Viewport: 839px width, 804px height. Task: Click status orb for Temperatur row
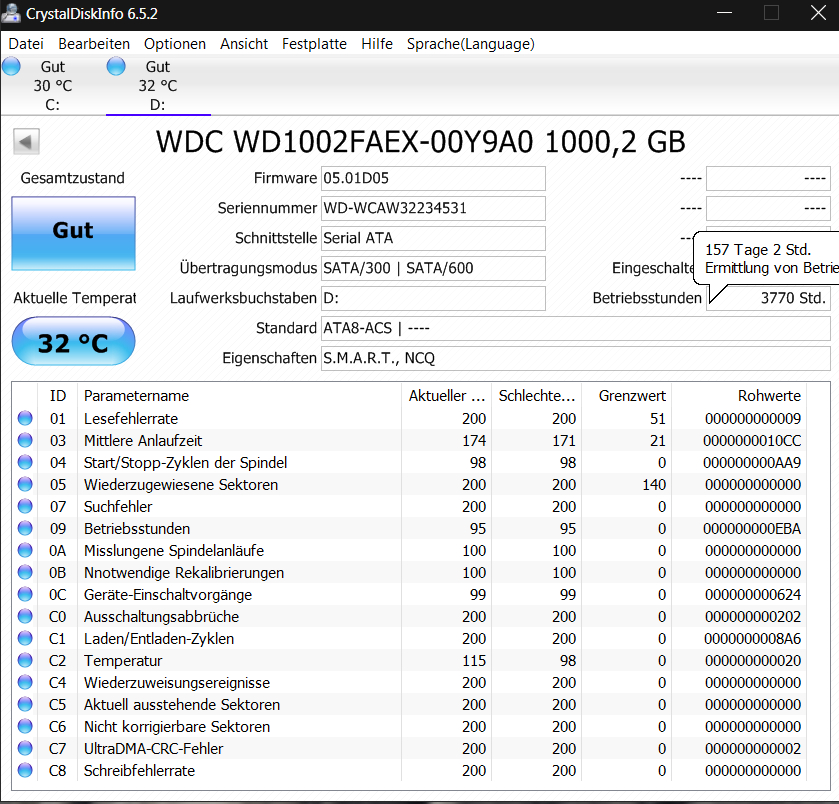[x=25, y=660]
